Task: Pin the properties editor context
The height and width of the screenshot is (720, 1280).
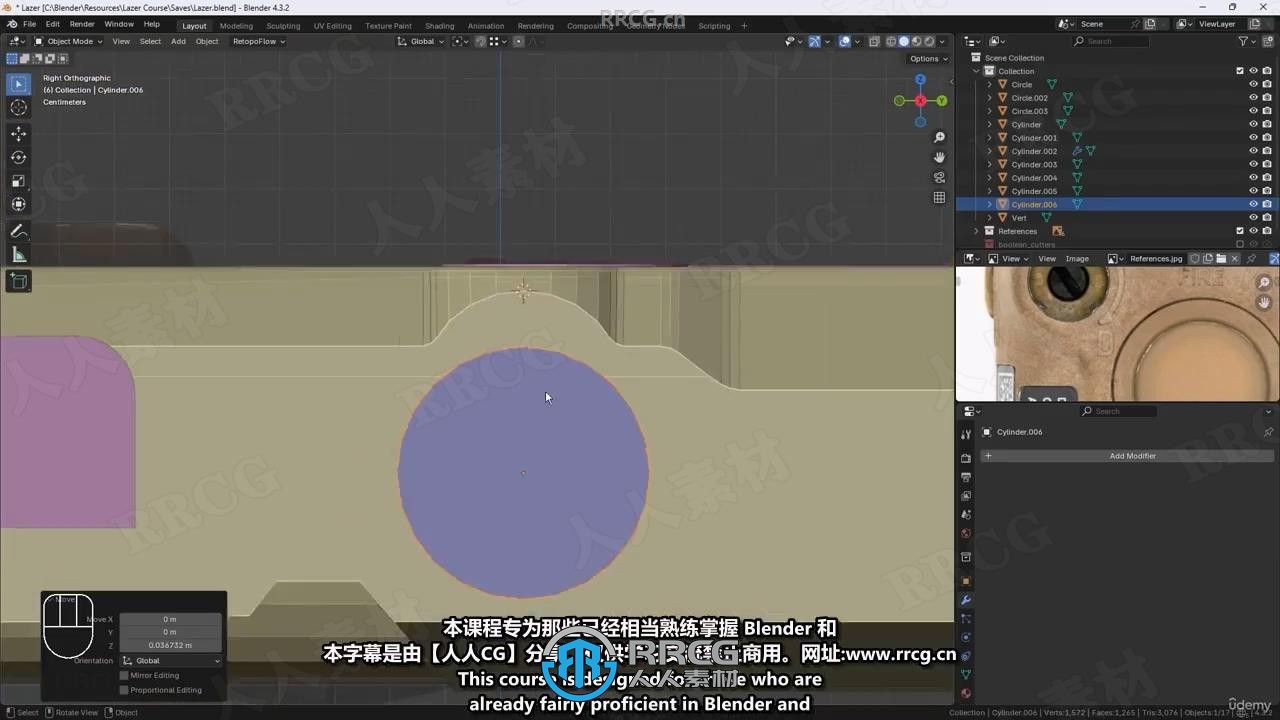Action: coord(1268,432)
